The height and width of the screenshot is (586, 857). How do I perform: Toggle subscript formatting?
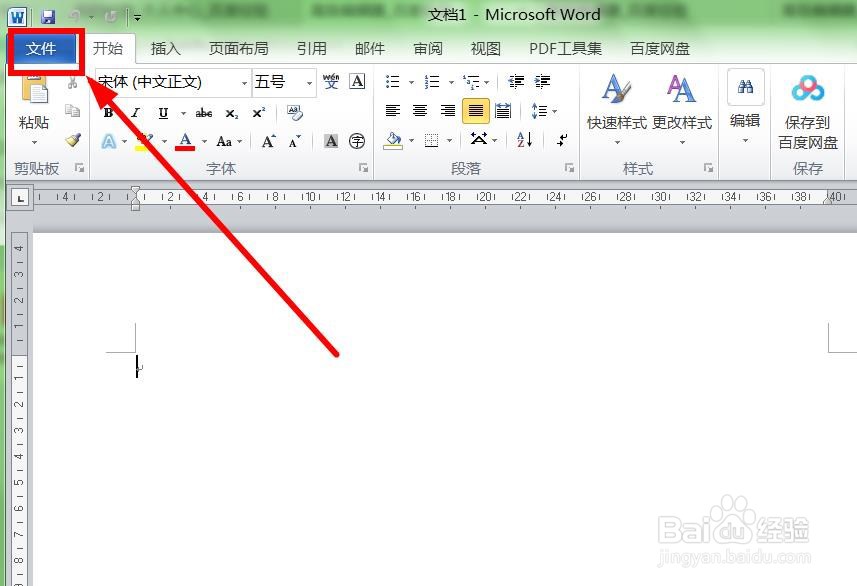pyautogui.click(x=232, y=113)
